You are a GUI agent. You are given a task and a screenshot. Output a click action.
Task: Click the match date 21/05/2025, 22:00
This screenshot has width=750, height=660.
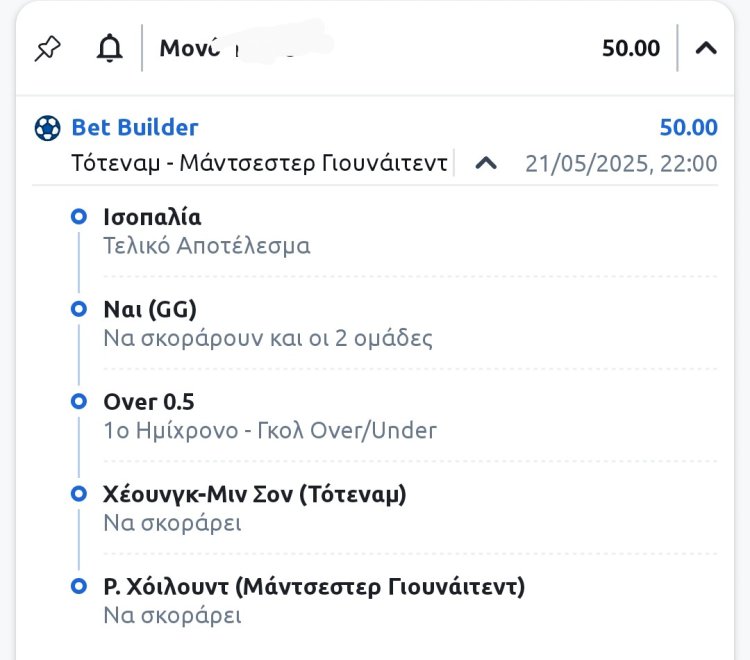coord(621,163)
